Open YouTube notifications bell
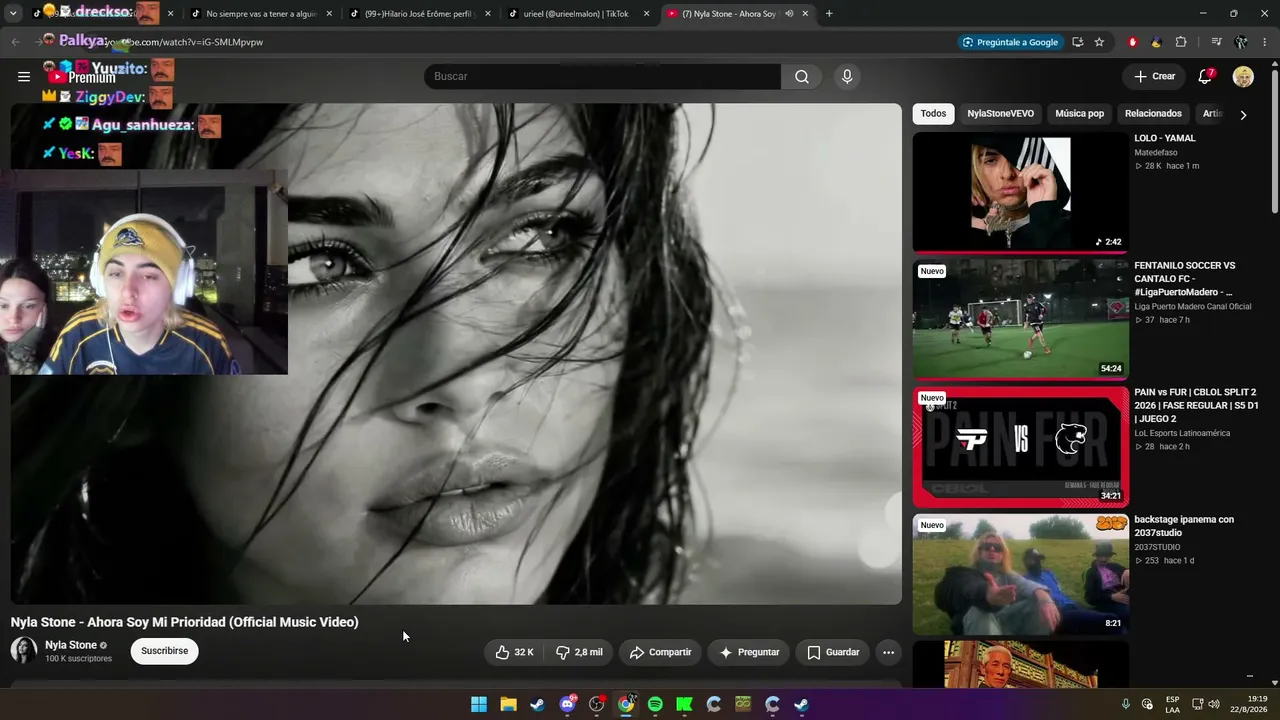1280x720 pixels. (x=1206, y=76)
